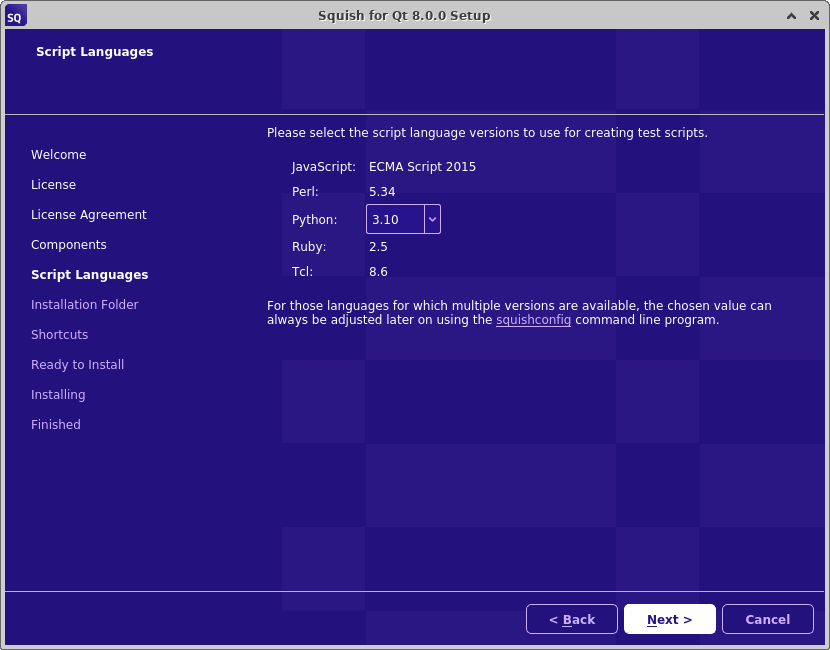Select the "Installing" sidebar entry
The image size is (830, 650).
click(x=58, y=394)
